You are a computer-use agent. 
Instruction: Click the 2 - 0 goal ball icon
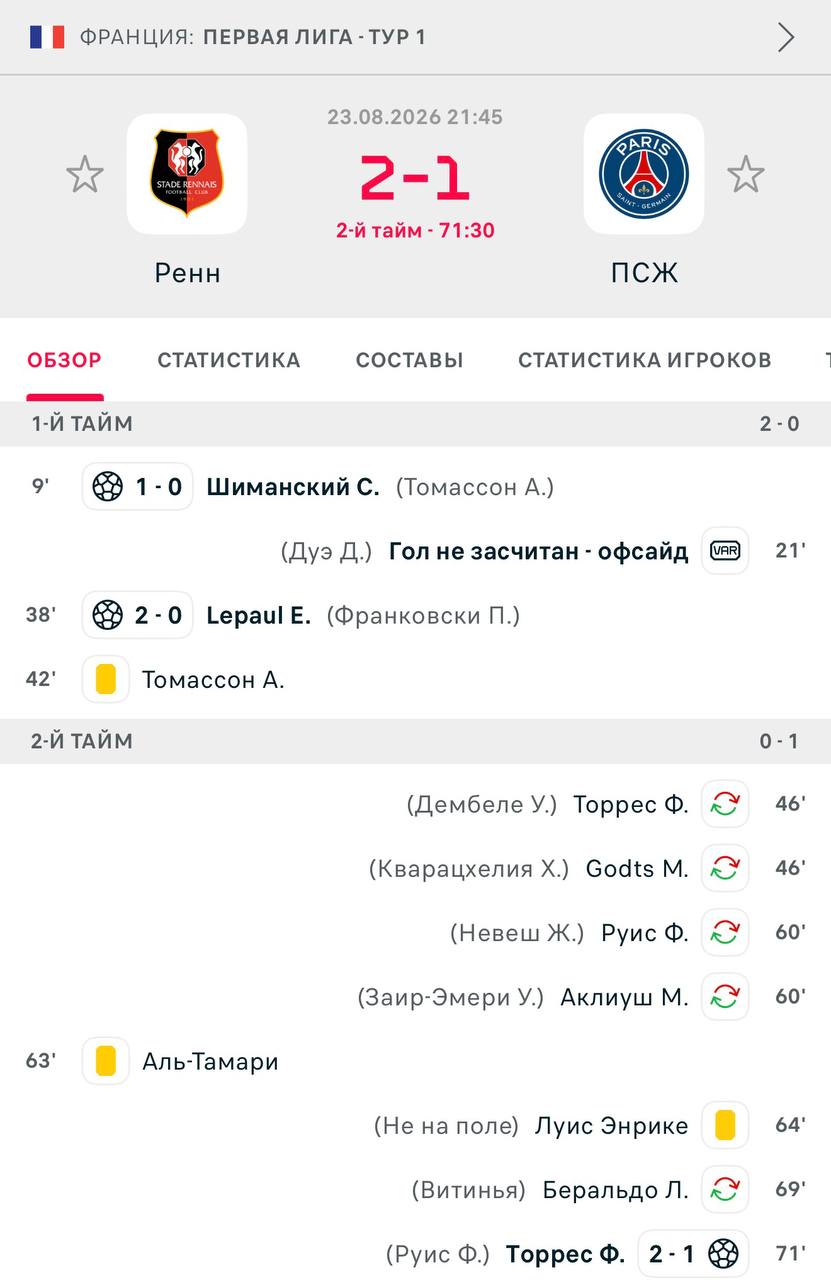coord(107,615)
